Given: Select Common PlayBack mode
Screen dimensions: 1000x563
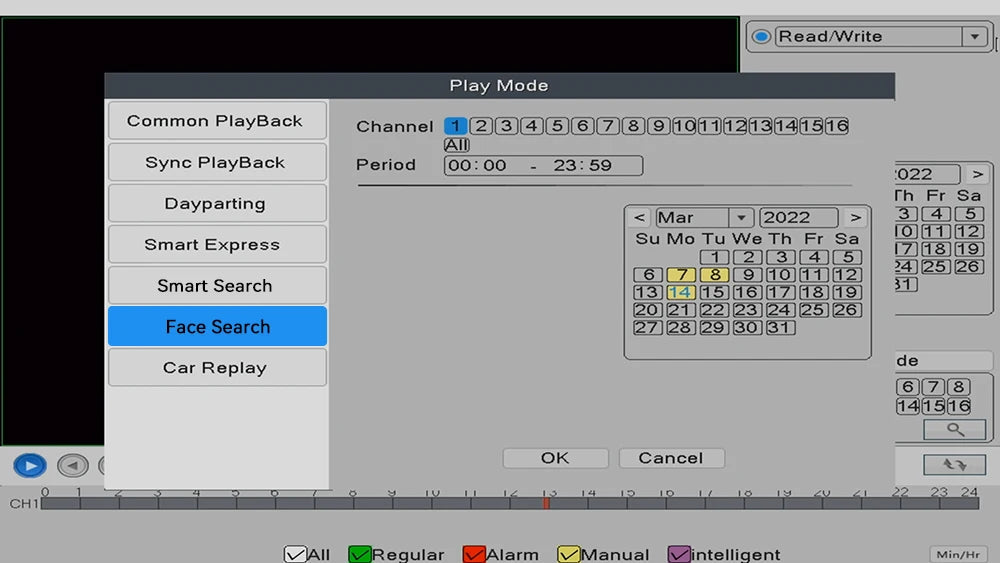Looking at the screenshot, I should click(x=217, y=121).
